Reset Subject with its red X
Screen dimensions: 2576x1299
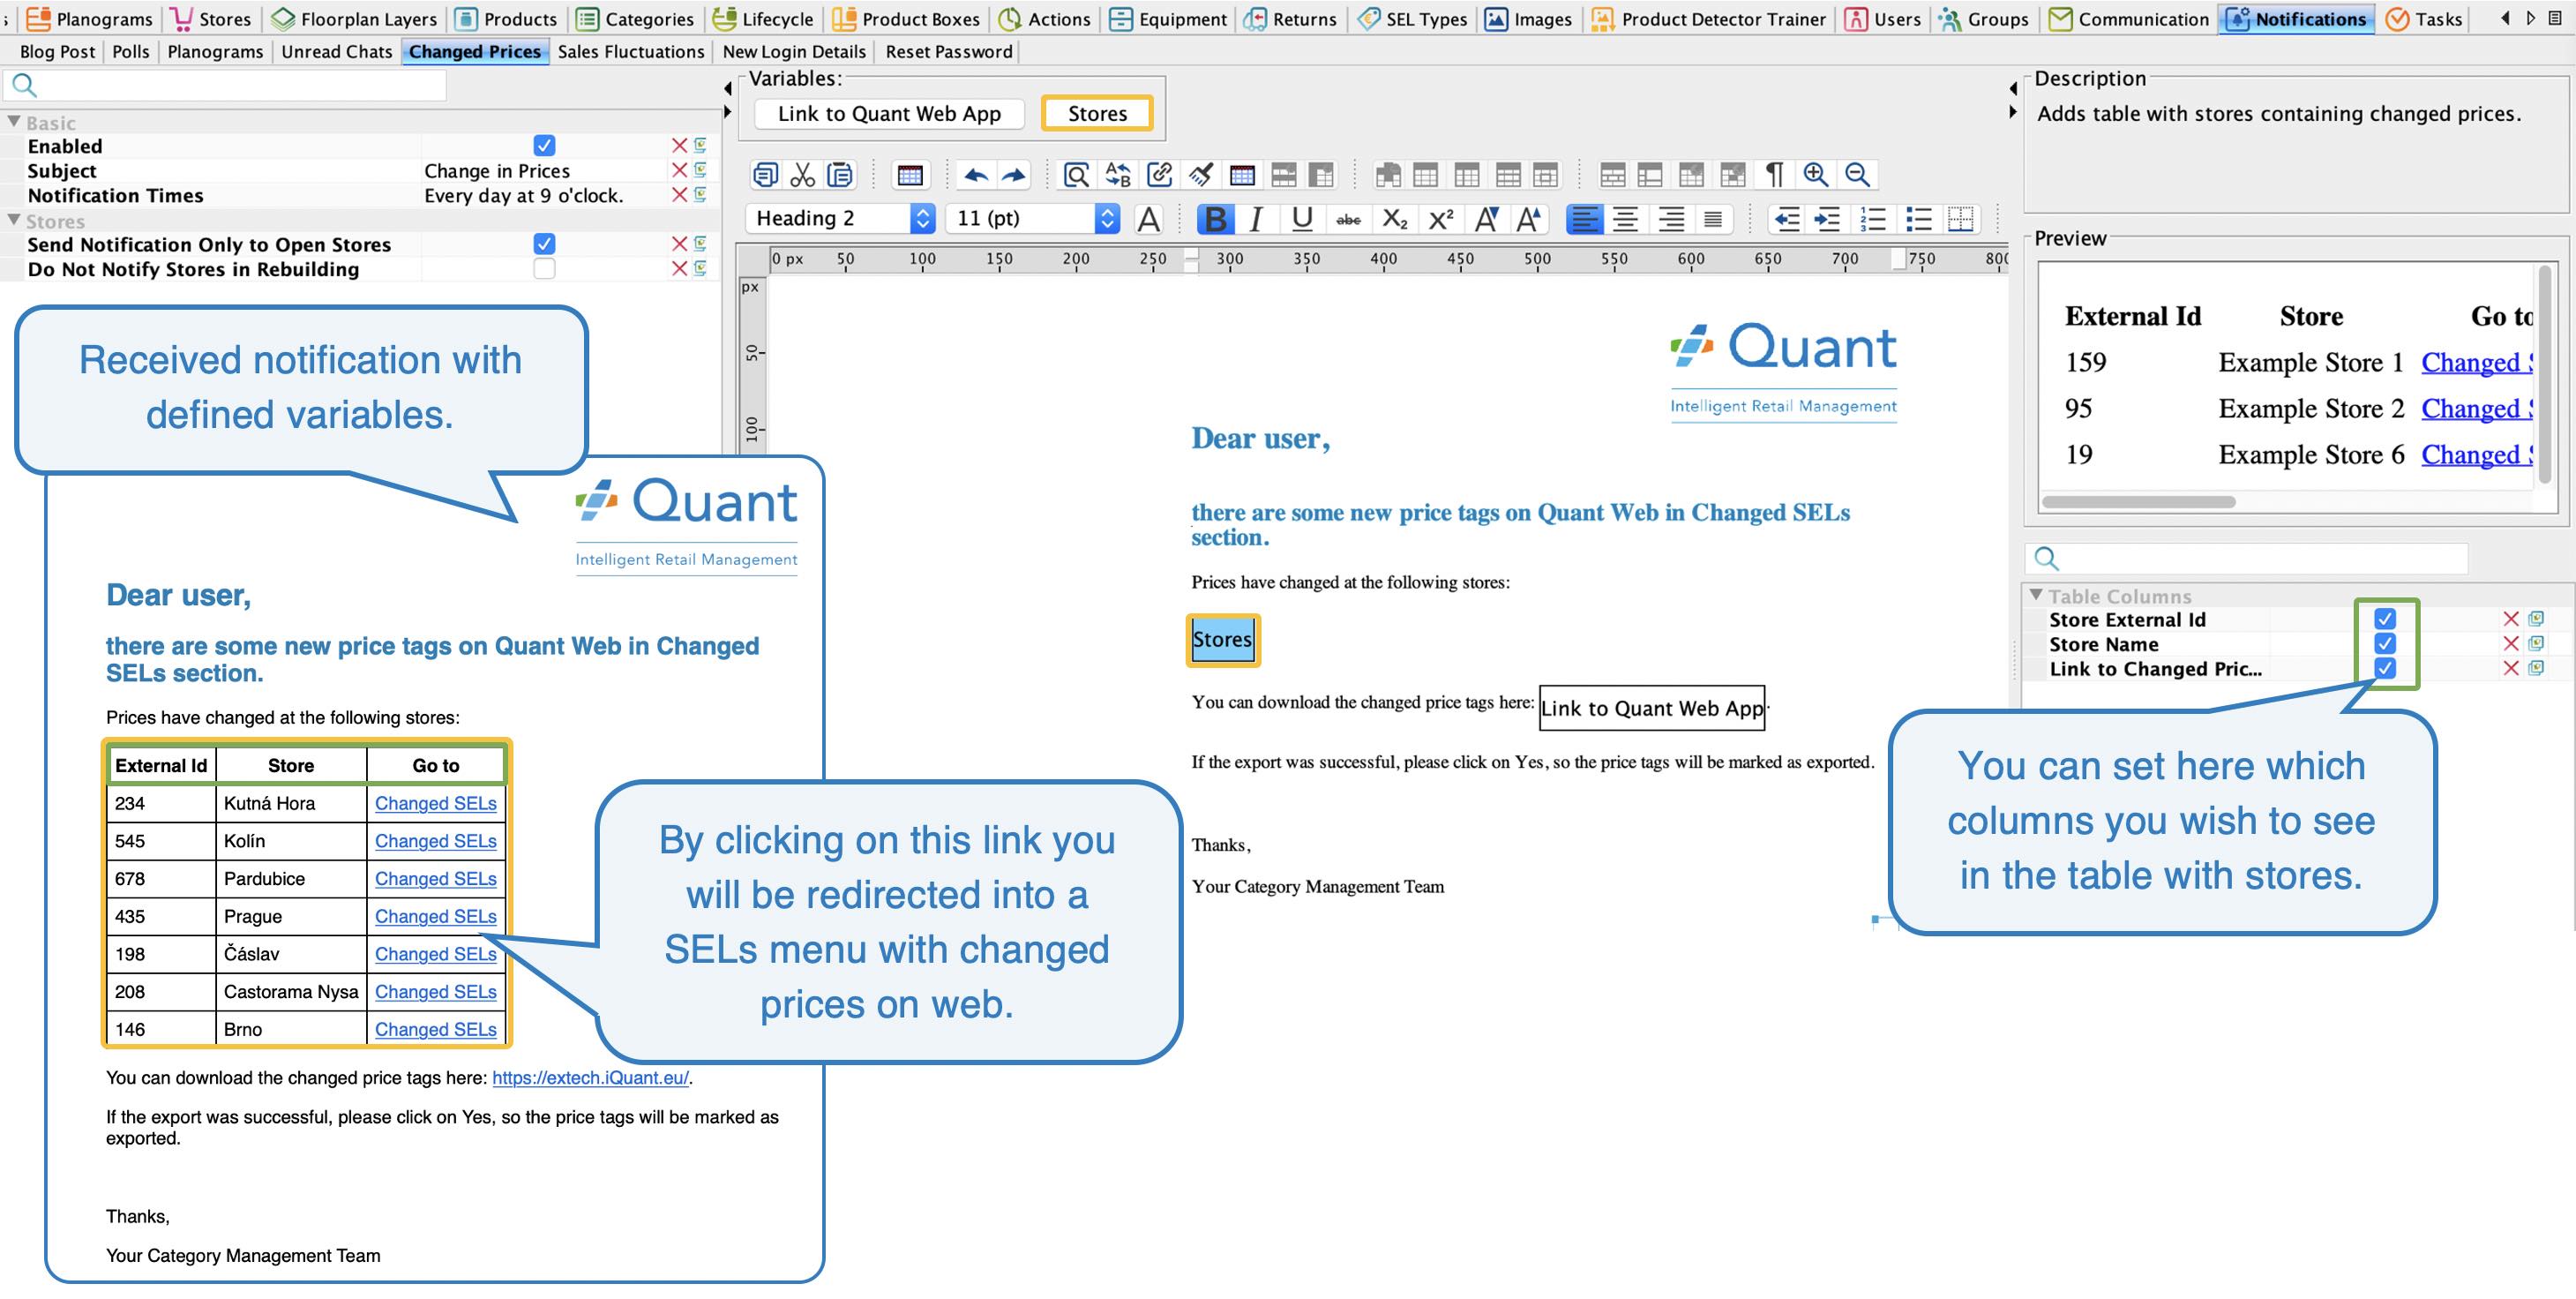tap(679, 170)
